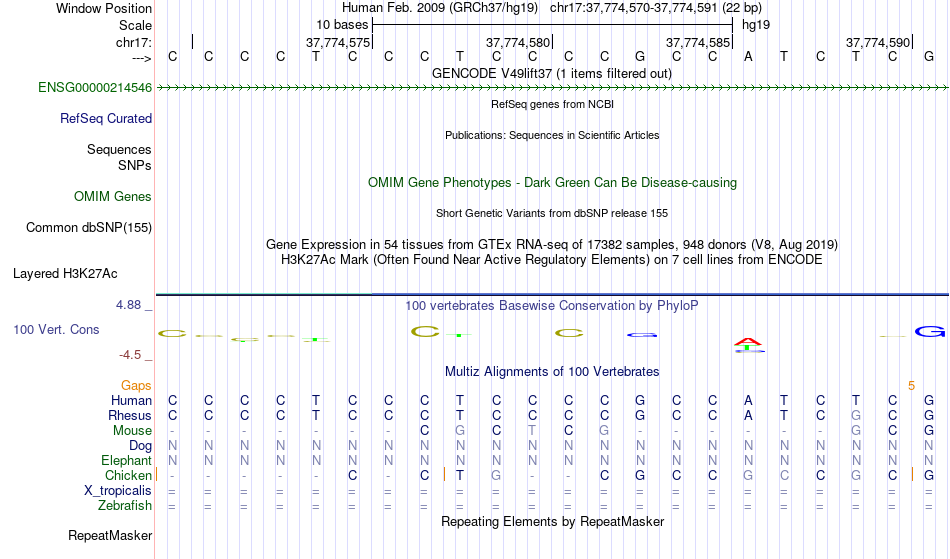Image resolution: width=950 pixels, height=559 pixels.
Task: Click the Common dbSNP(155) track label
Action: (88, 228)
